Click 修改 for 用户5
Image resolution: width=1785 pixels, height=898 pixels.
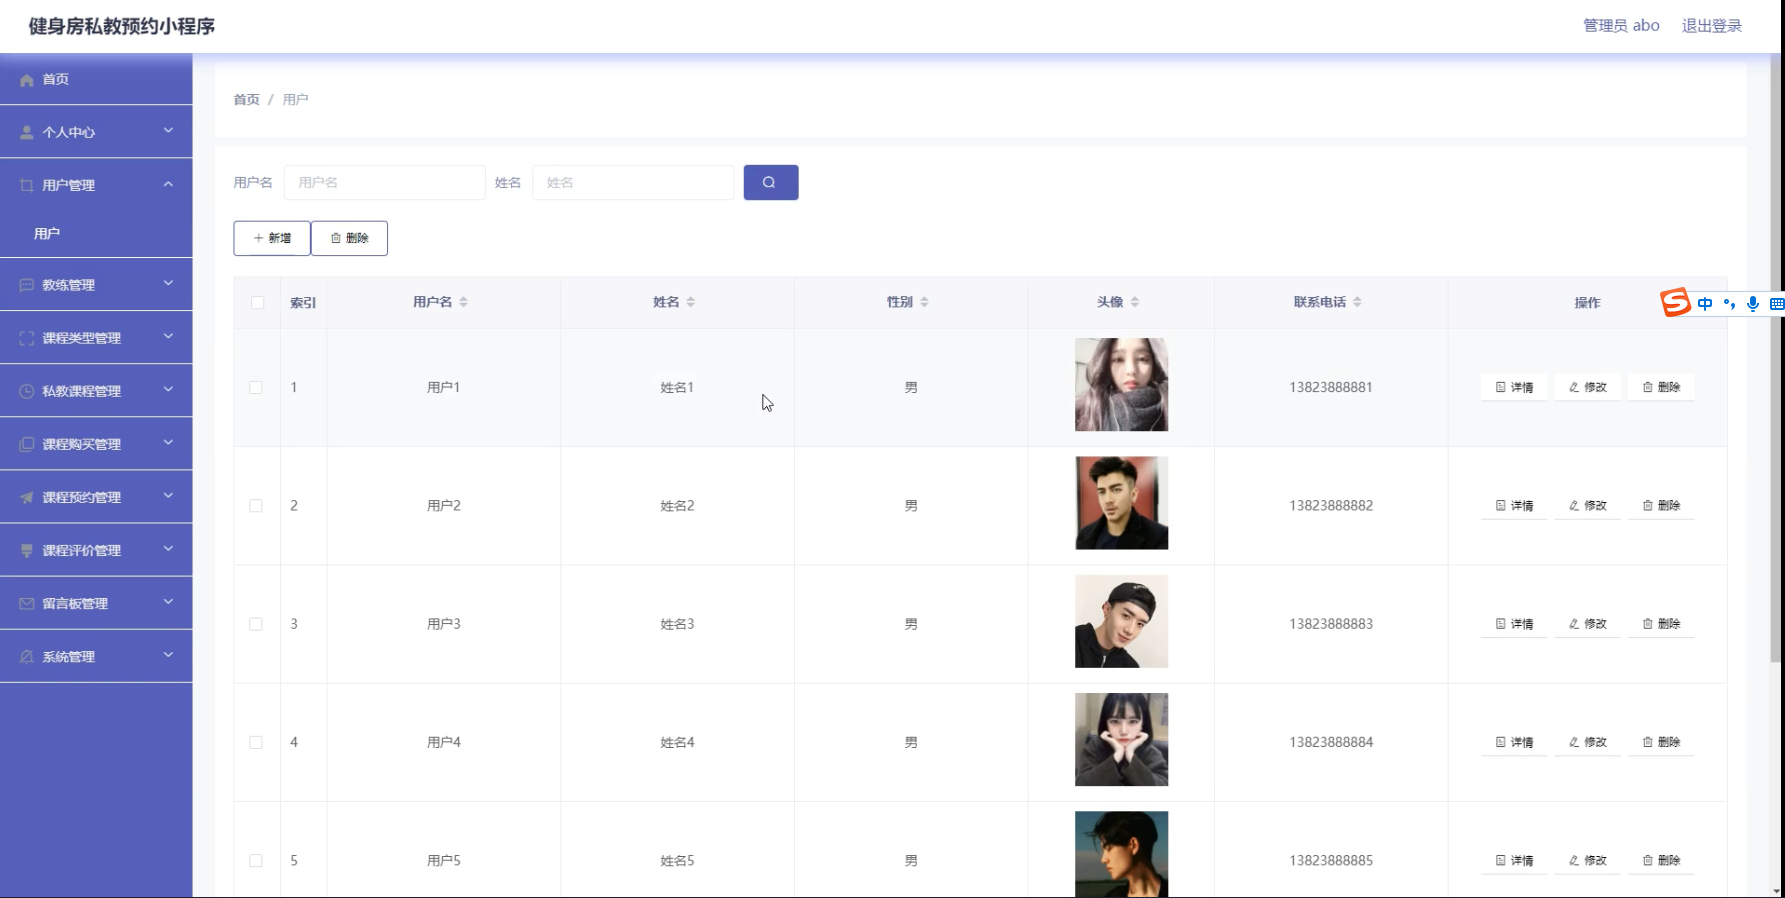point(1587,860)
